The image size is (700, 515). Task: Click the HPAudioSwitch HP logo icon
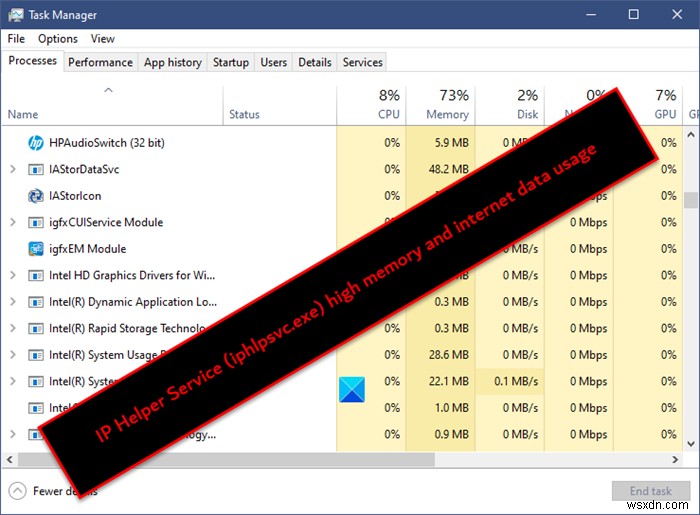coord(36,143)
